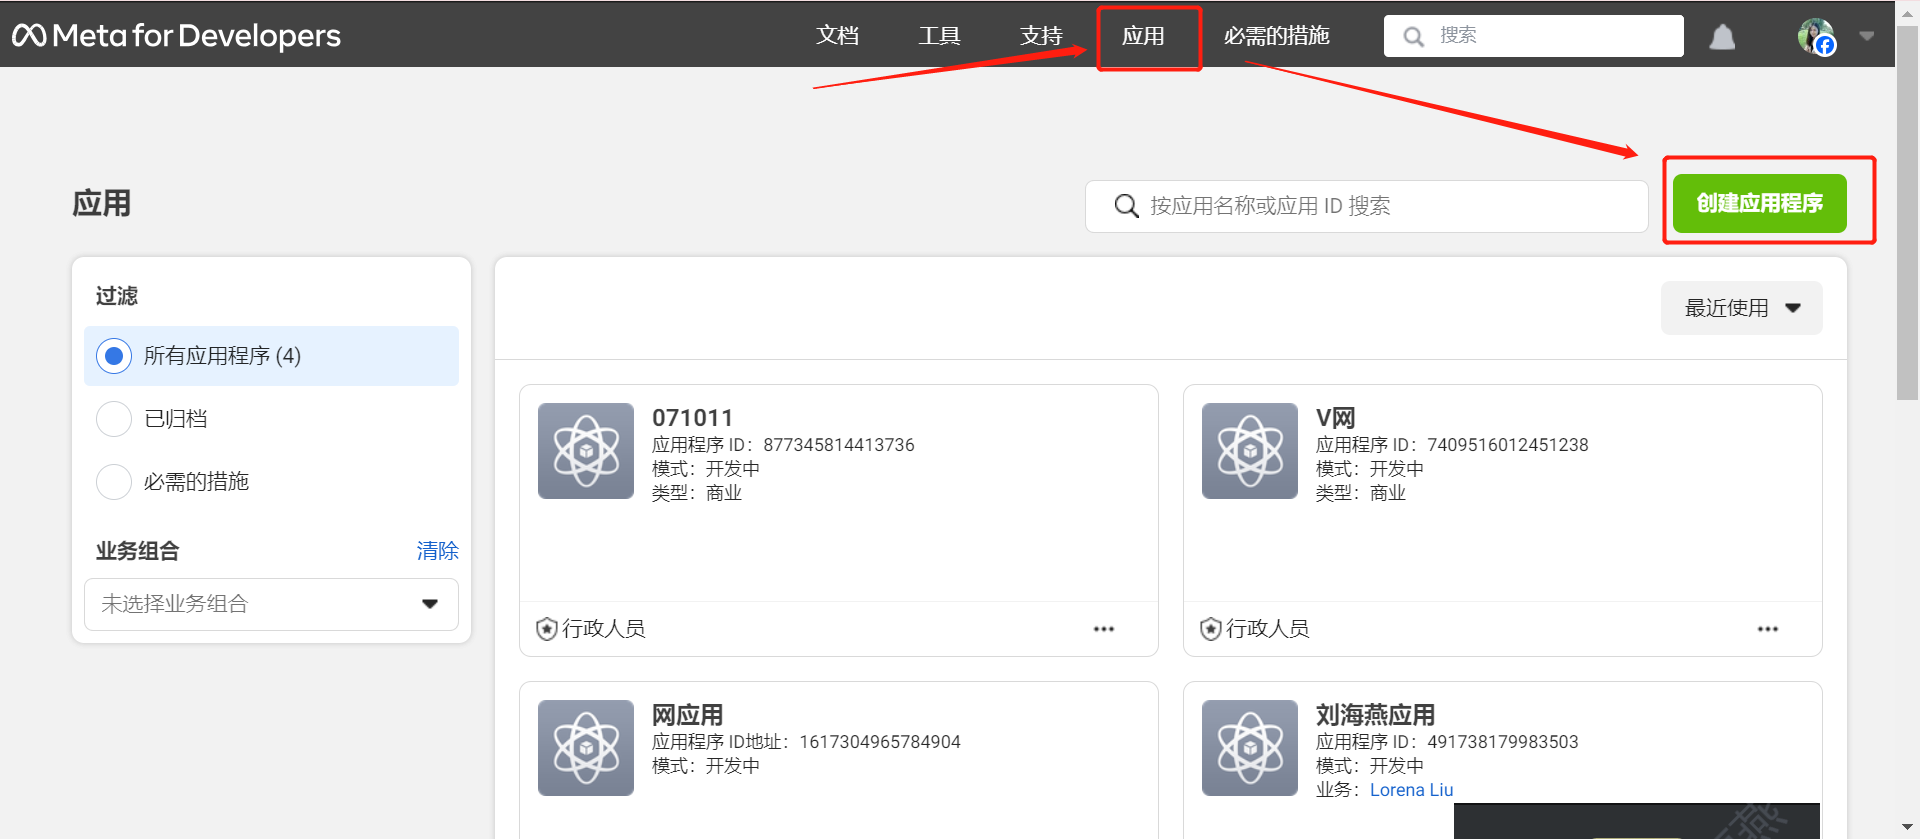This screenshot has width=1920, height=839.
Task: Click the 过滤 heading
Action: click(x=117, y=296)
